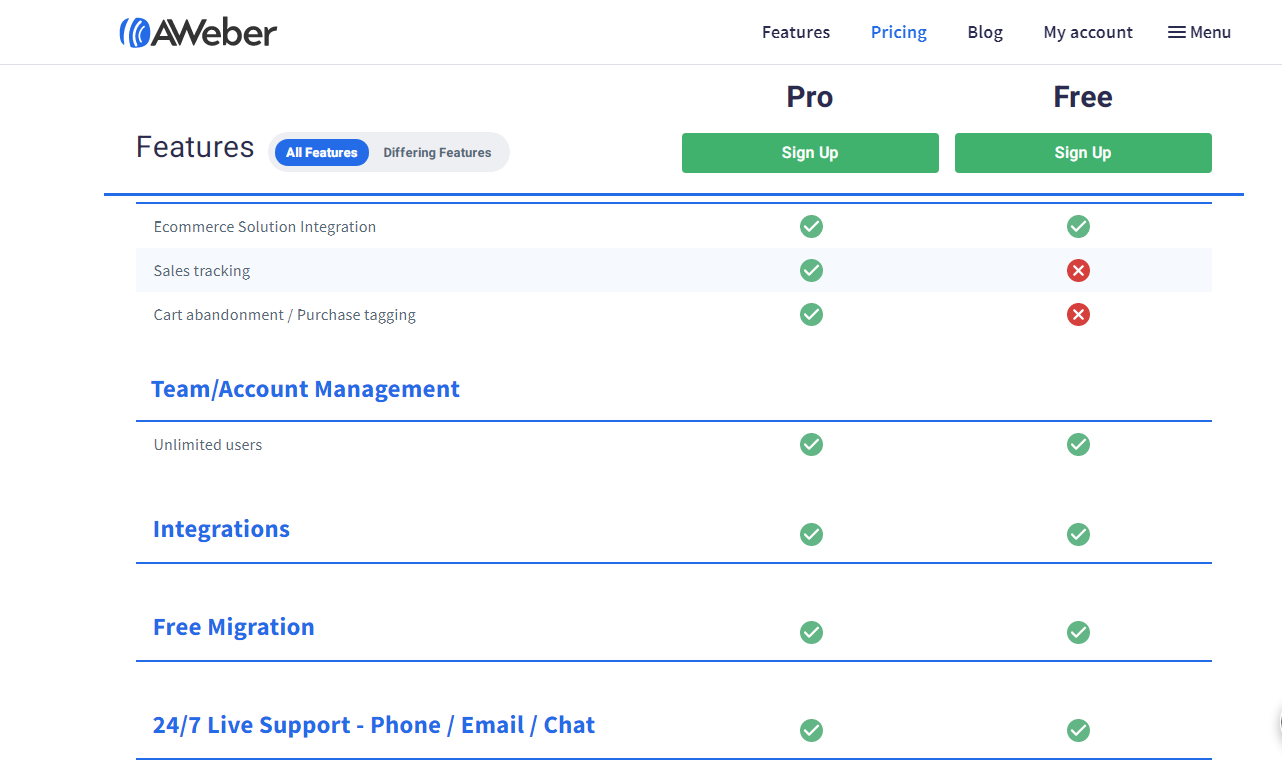Click Pro checkmark for Sales tracking

[x=811, y=270]
